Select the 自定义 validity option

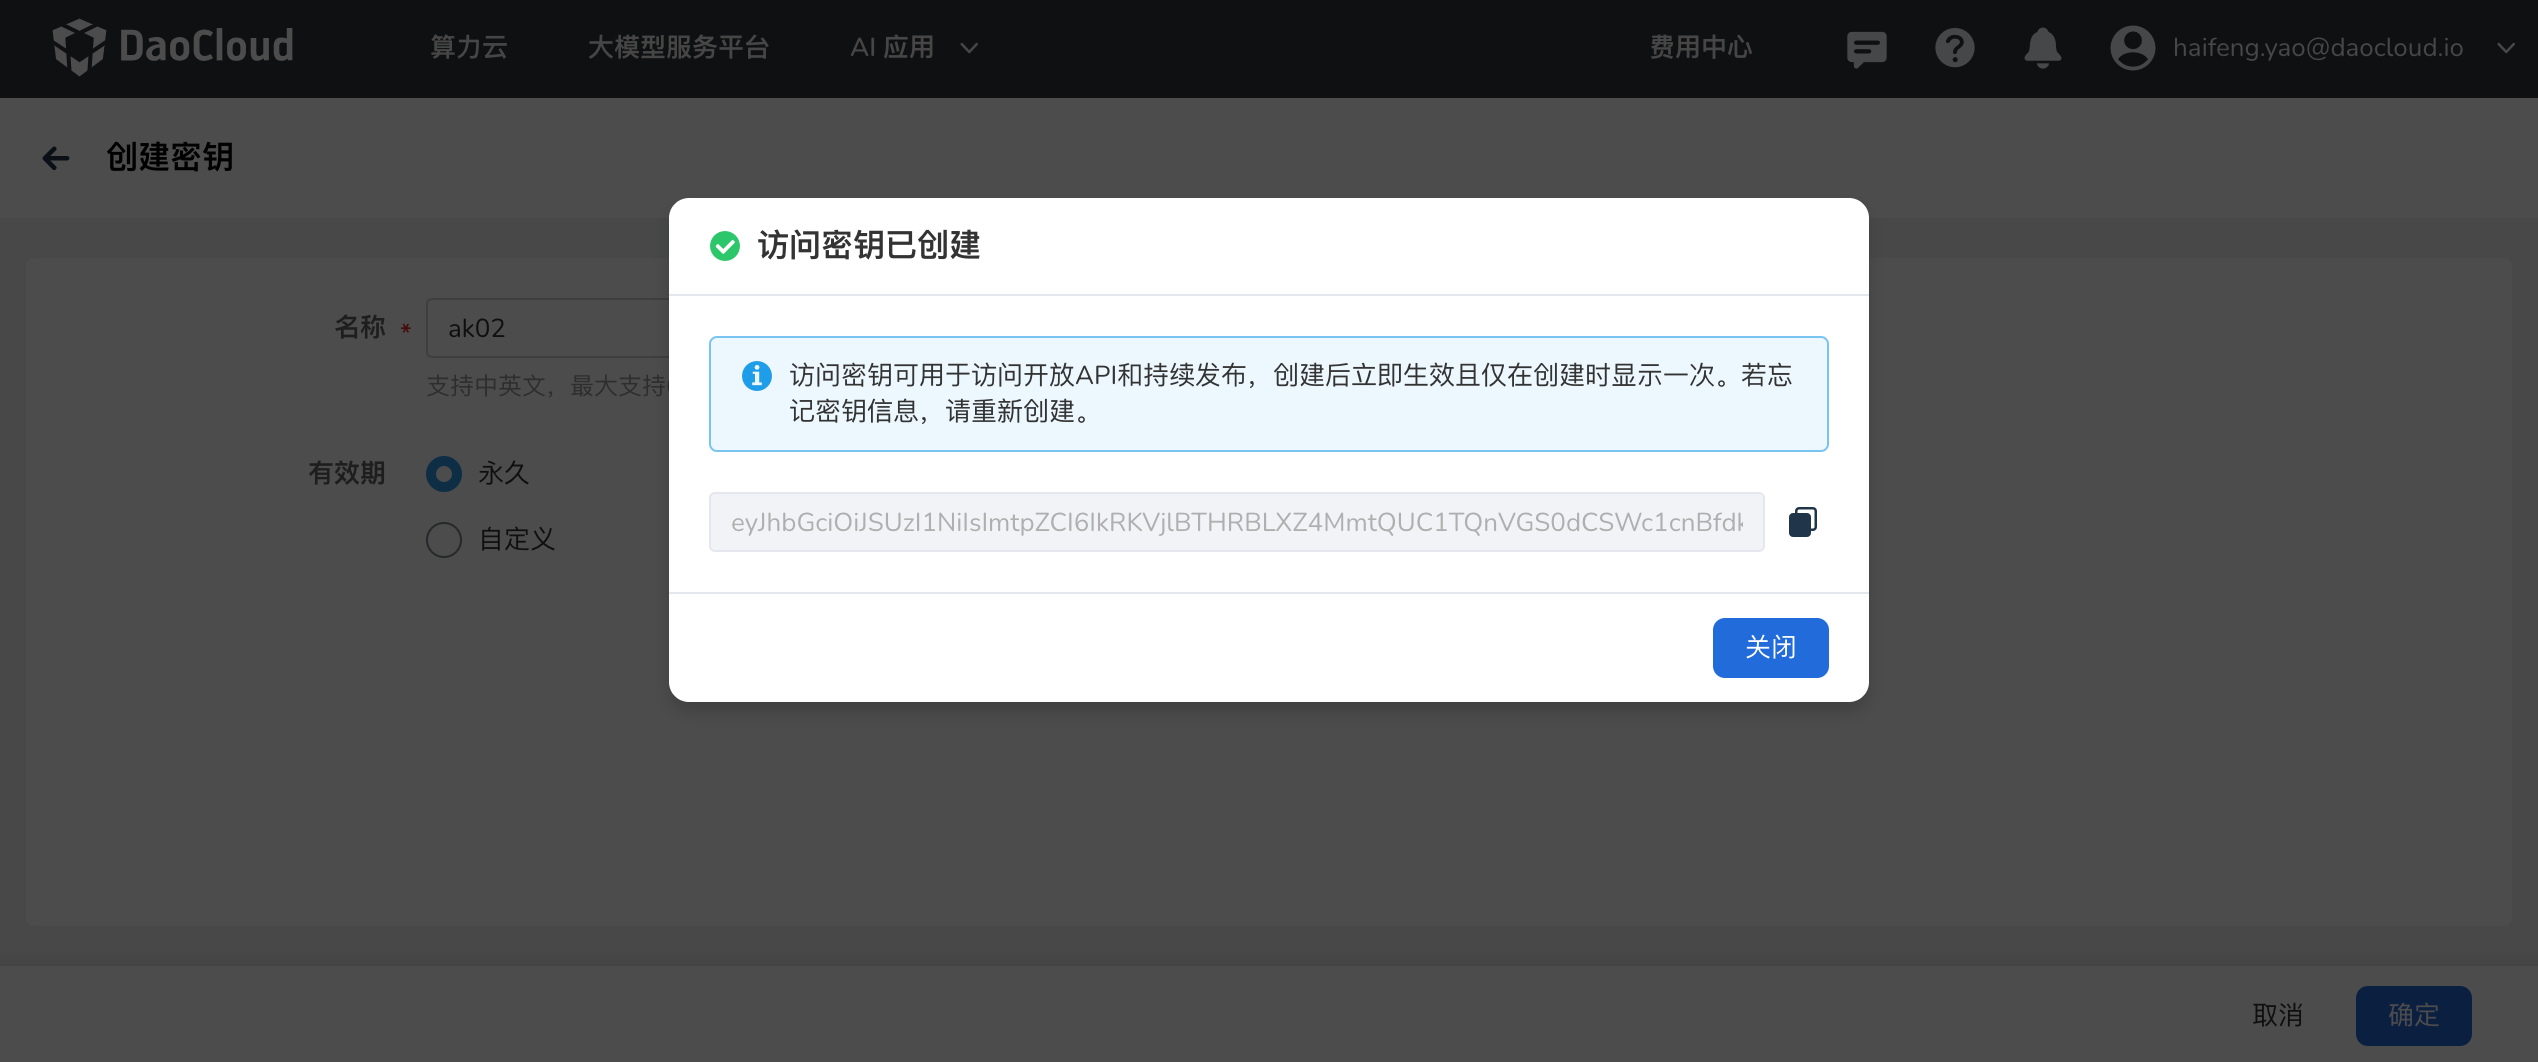click(444, 540)
